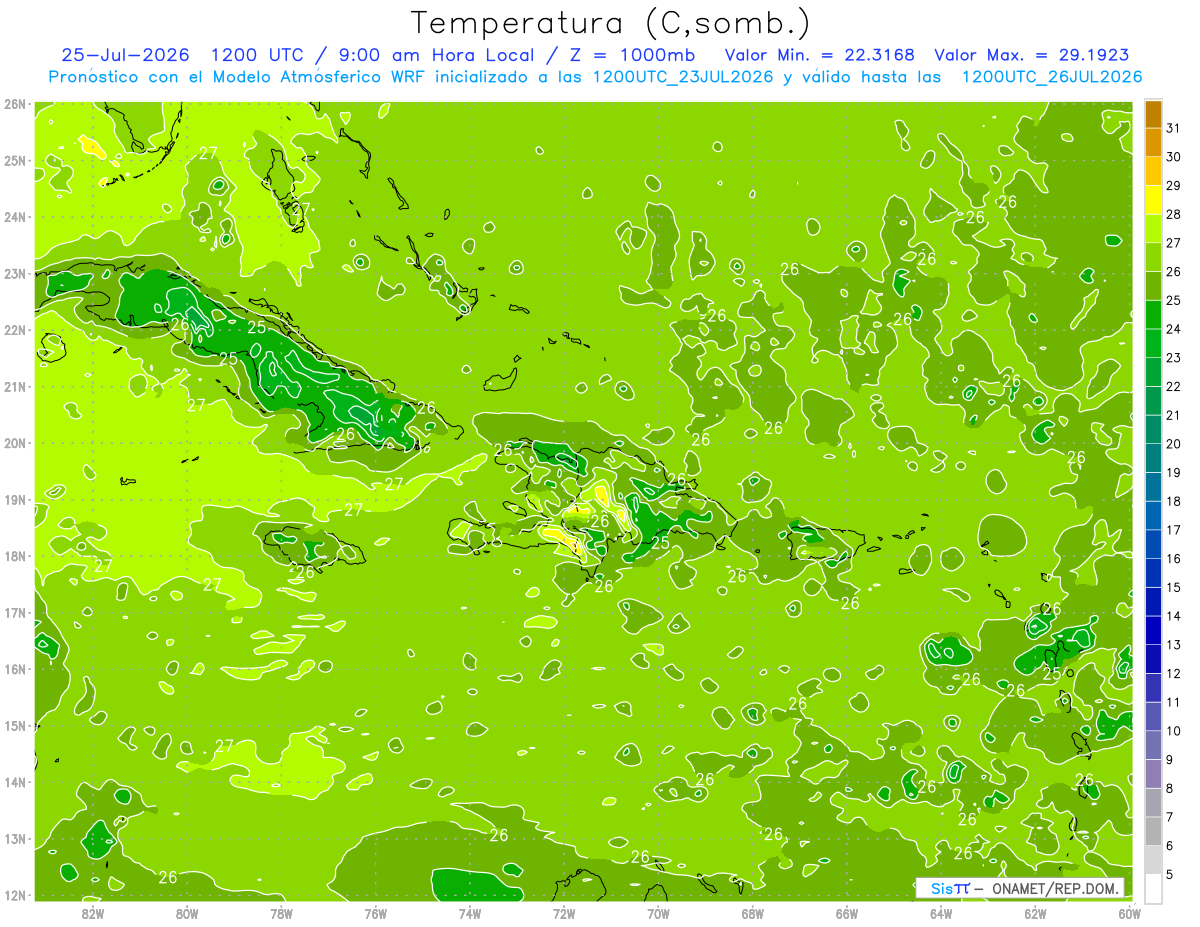This screenshot has width=1200, height=927.
Task: Click the '12N' latitude axis label
Action: tap(15, 895)
